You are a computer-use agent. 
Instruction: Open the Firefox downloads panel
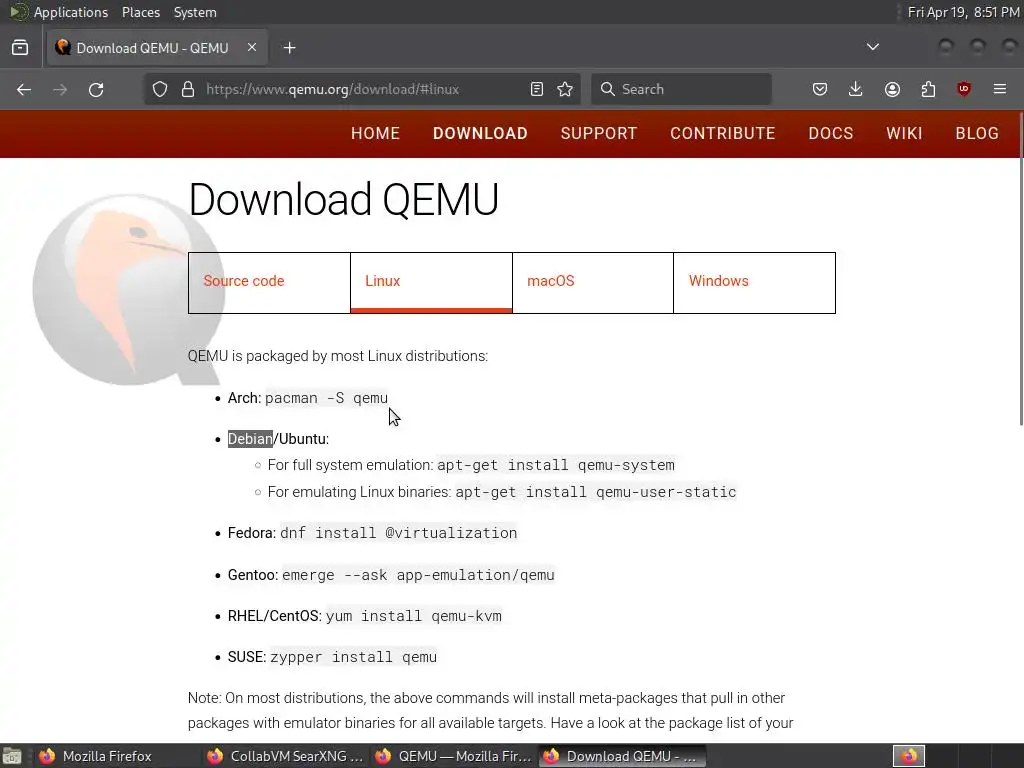pos(856,89)
